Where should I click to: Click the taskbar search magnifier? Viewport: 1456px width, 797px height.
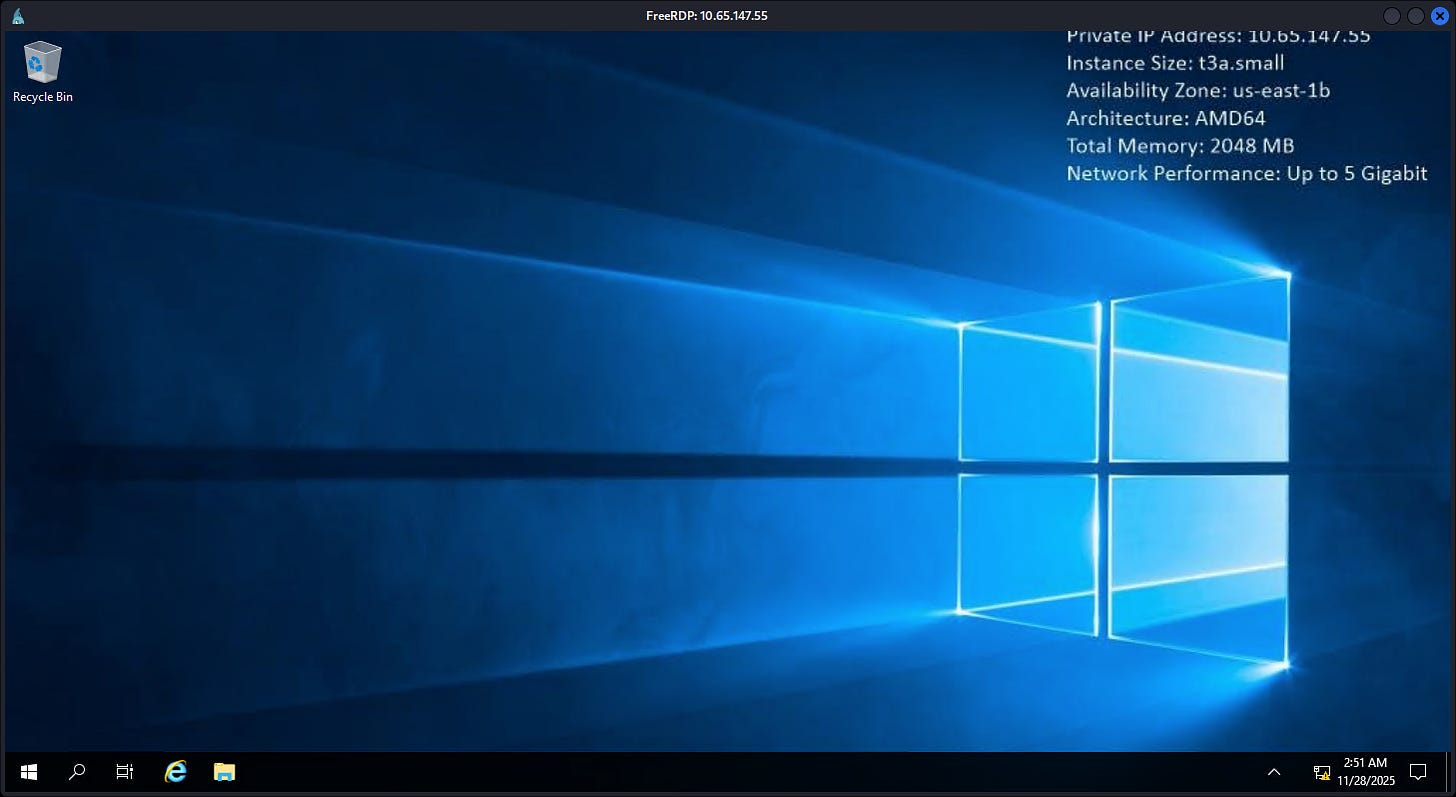tap(77, 771)
